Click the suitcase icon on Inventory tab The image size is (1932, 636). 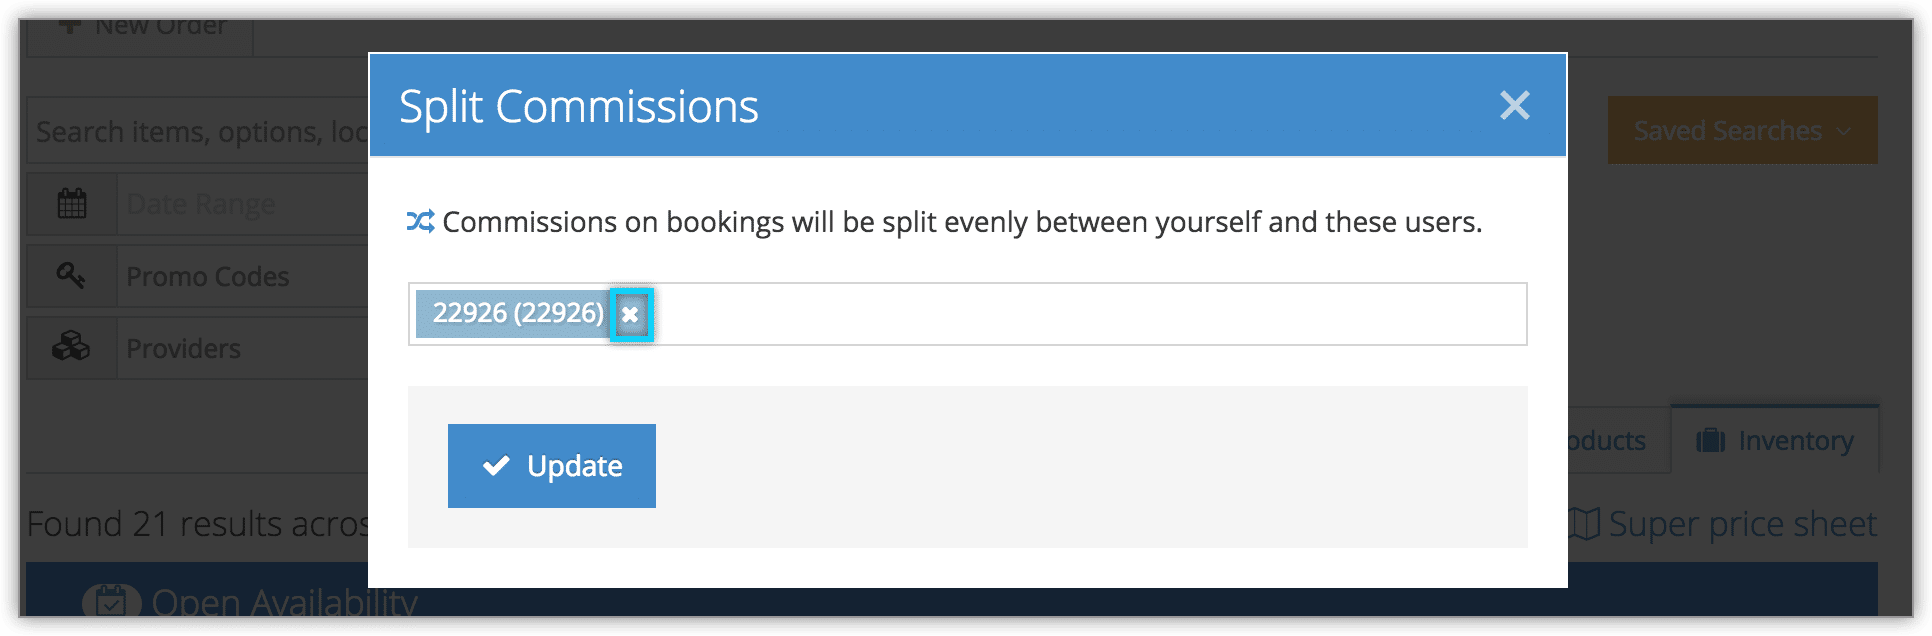tap(1711, 440)
